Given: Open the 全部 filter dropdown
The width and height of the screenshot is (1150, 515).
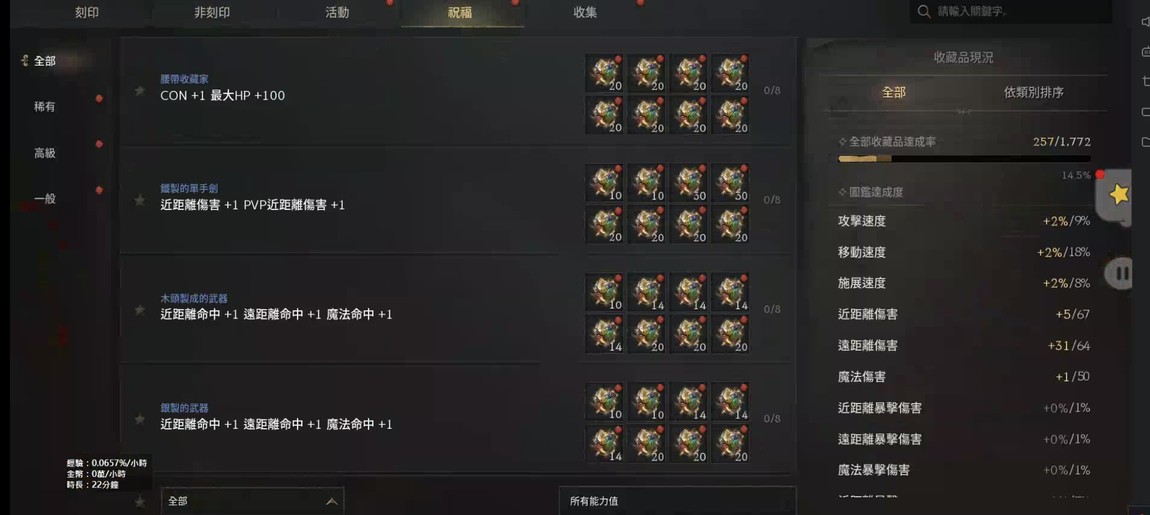Looking at the screenshot, I should [252, 501].
